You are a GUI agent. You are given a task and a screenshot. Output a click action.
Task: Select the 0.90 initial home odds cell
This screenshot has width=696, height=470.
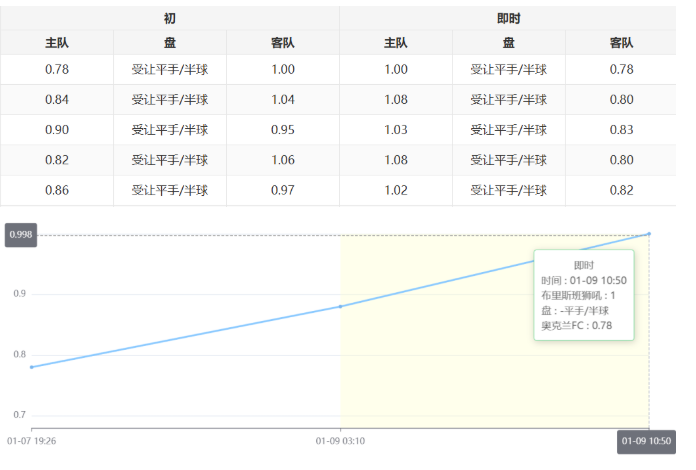coord(57,130)
